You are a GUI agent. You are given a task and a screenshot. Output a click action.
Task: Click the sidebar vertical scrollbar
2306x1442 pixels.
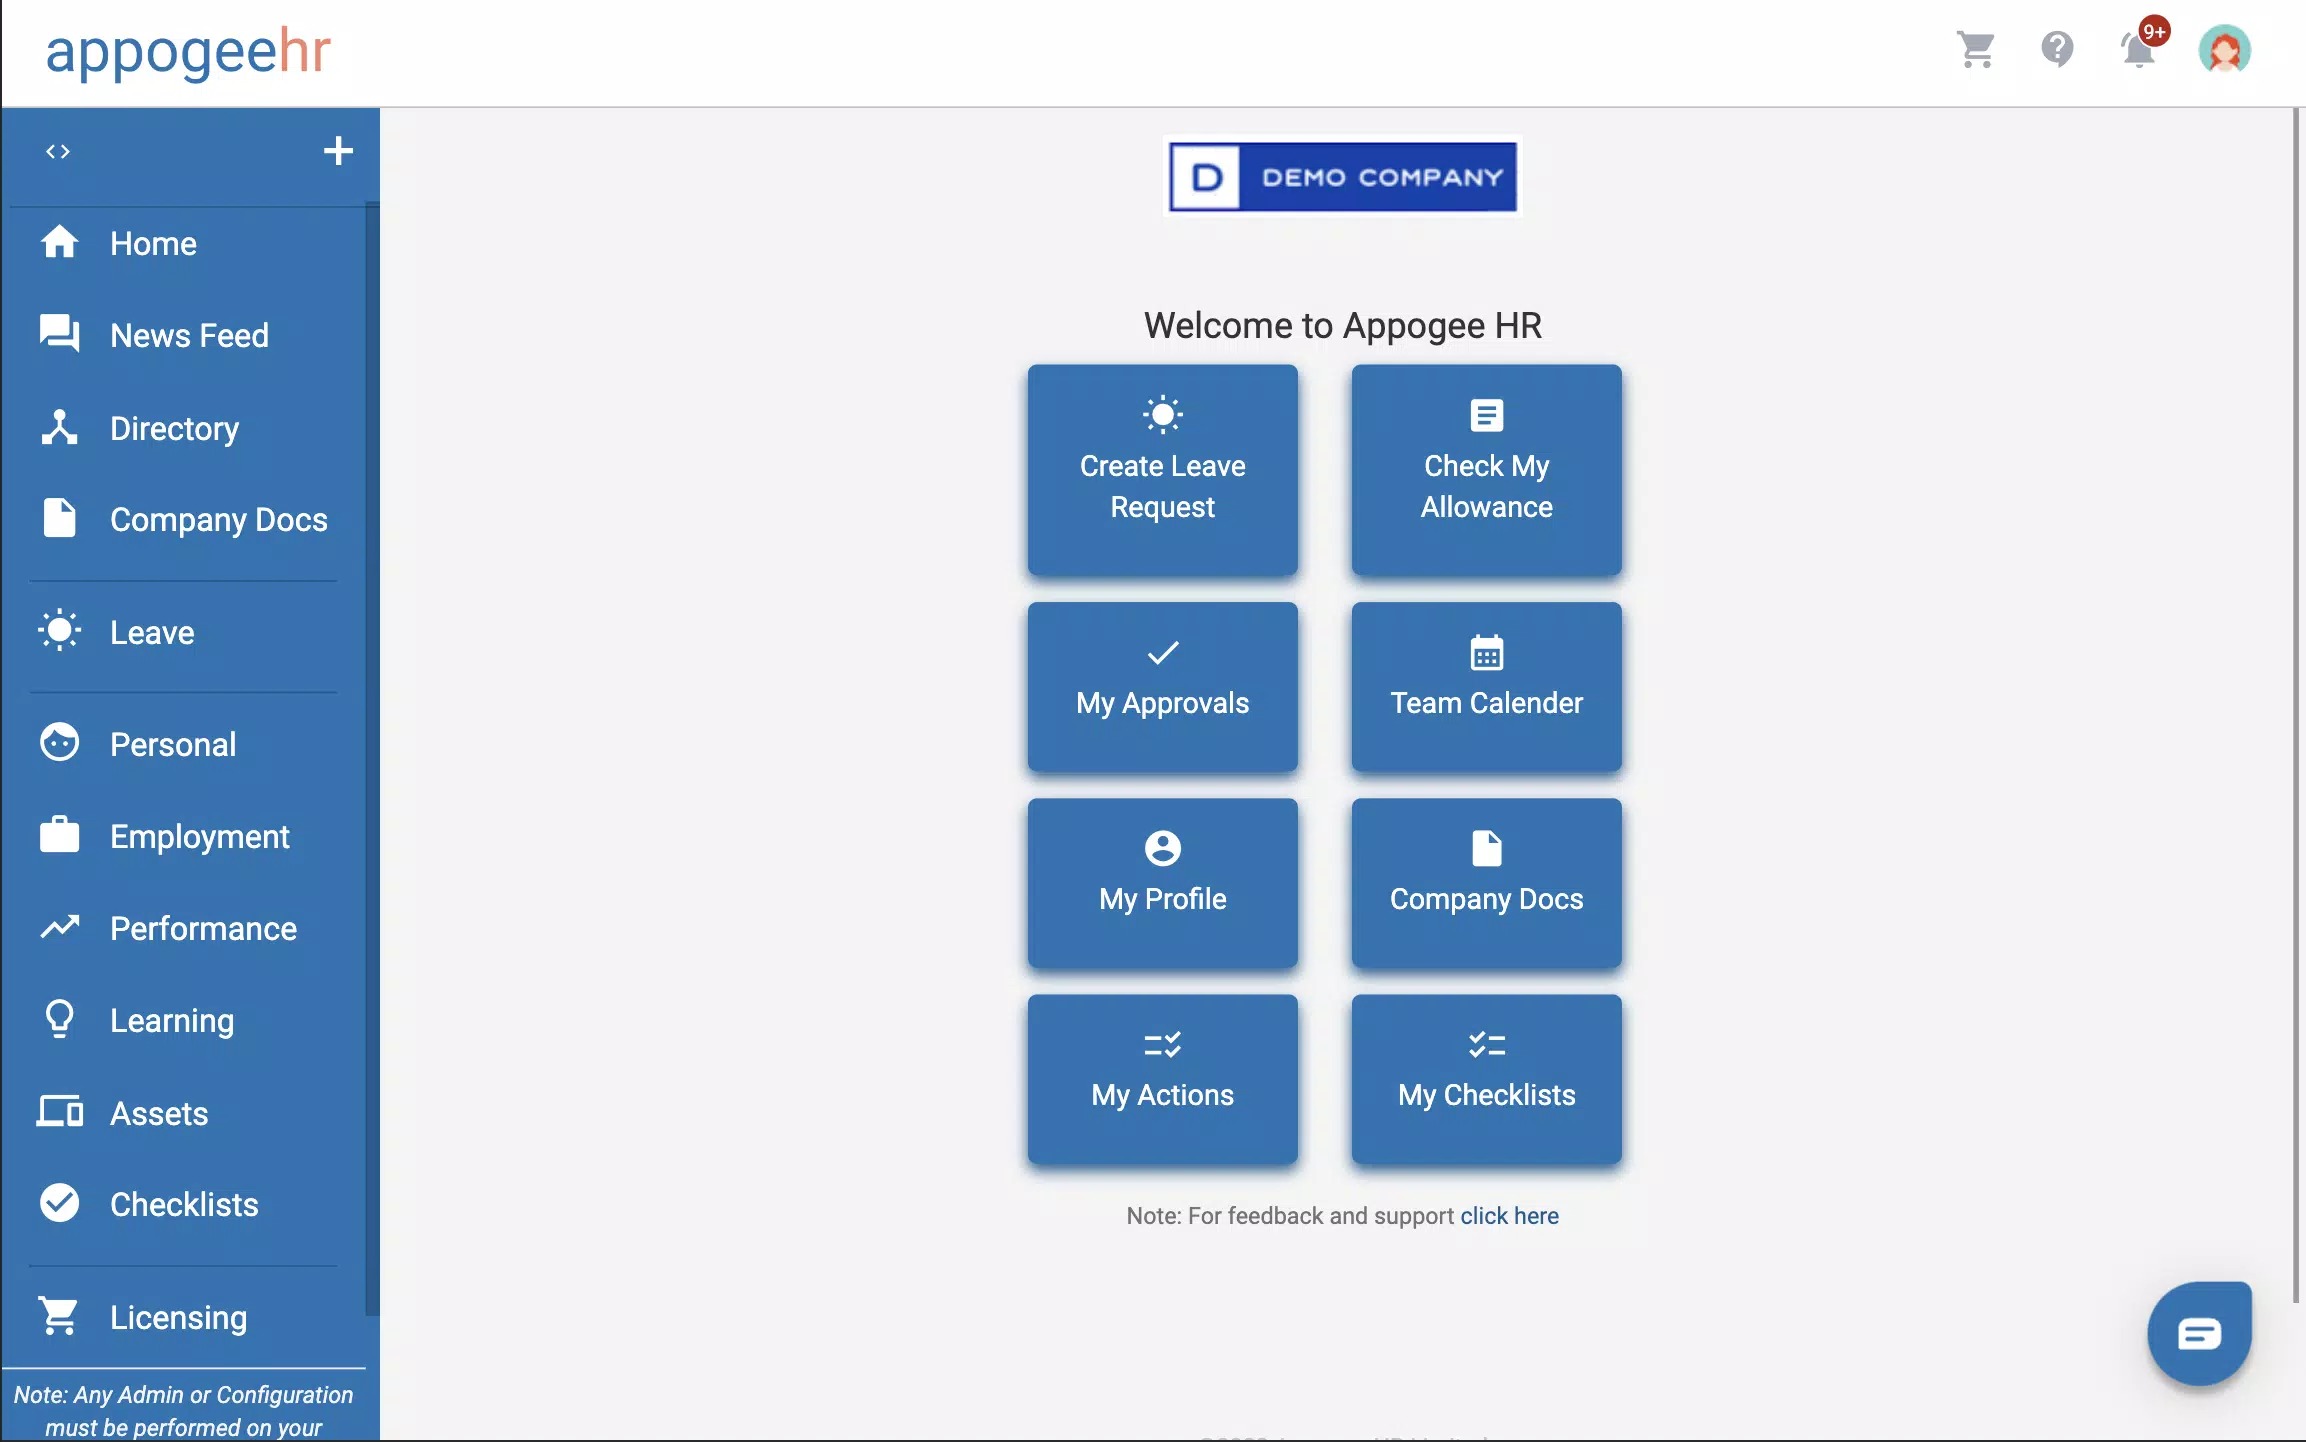pos(372,759)
